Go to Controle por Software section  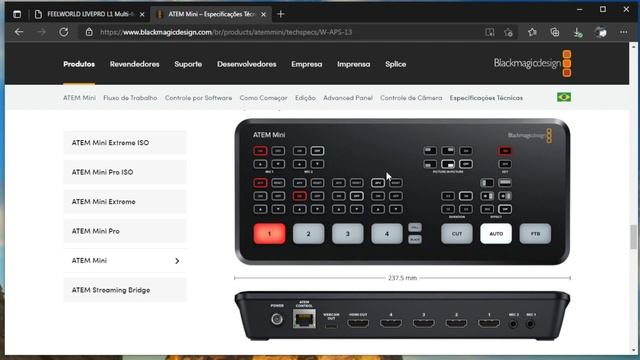(x=198, y=98)
